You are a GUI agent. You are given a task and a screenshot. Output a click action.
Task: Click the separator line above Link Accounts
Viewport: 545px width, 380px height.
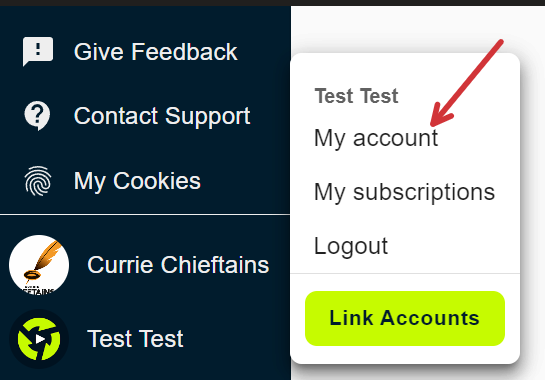tap(405, 274)
